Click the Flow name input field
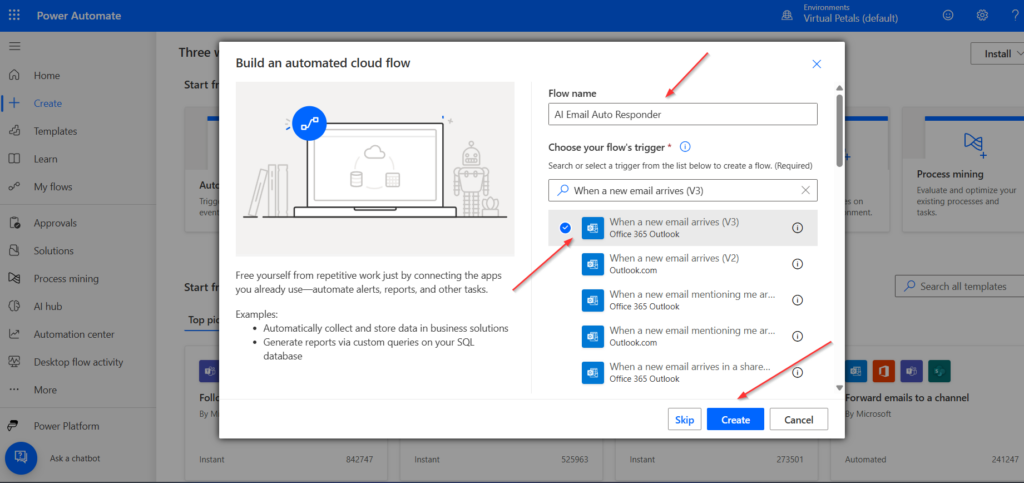The image size is (1024, 483). click(682, 114)
